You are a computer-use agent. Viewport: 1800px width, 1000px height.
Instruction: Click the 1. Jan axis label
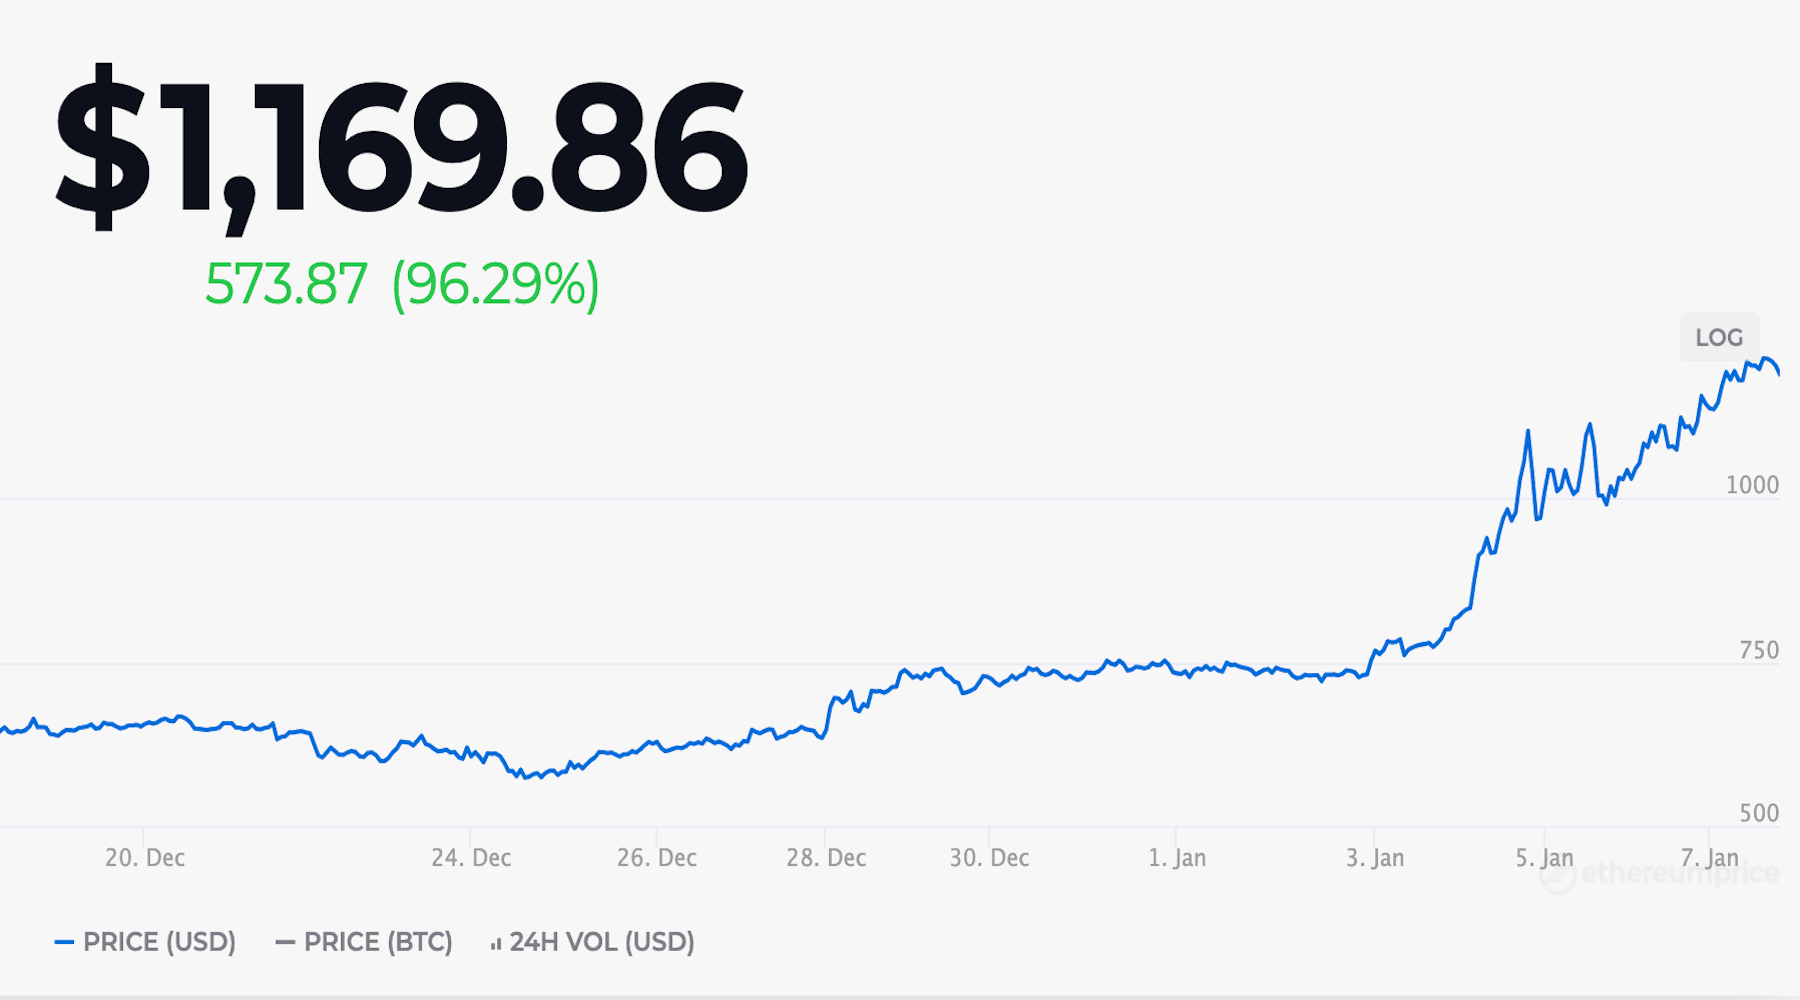1177,858
